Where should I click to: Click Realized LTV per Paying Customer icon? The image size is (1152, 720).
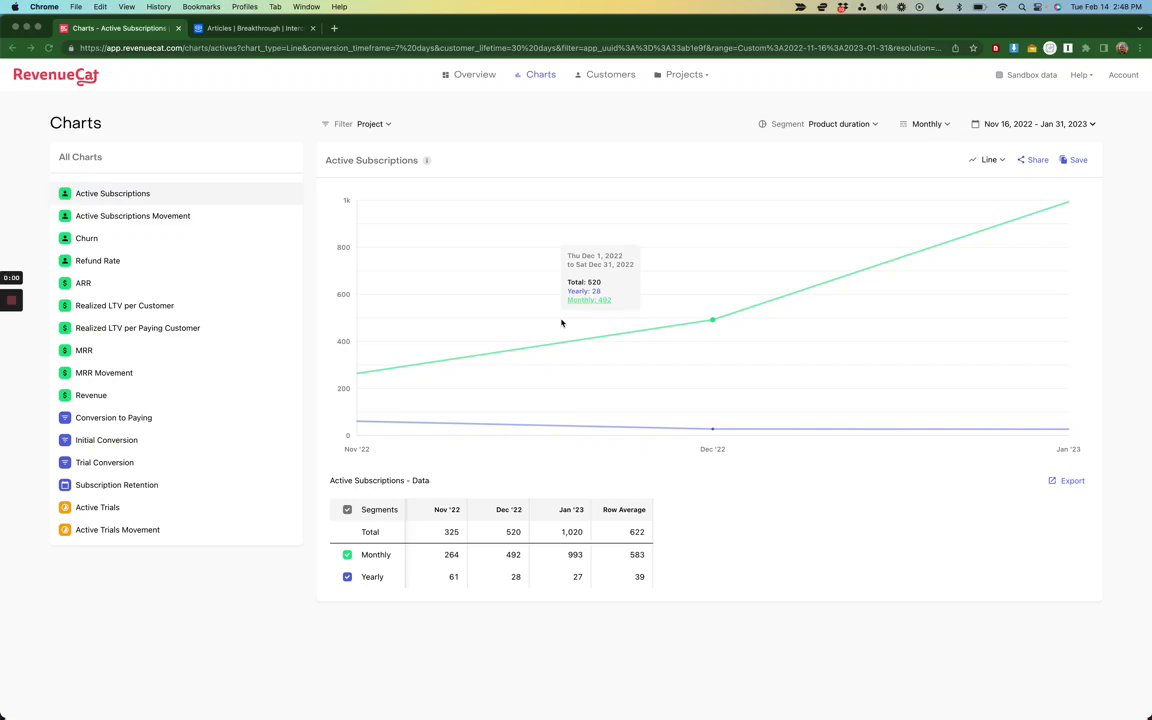pyautogui.click(x=65, y=328)
